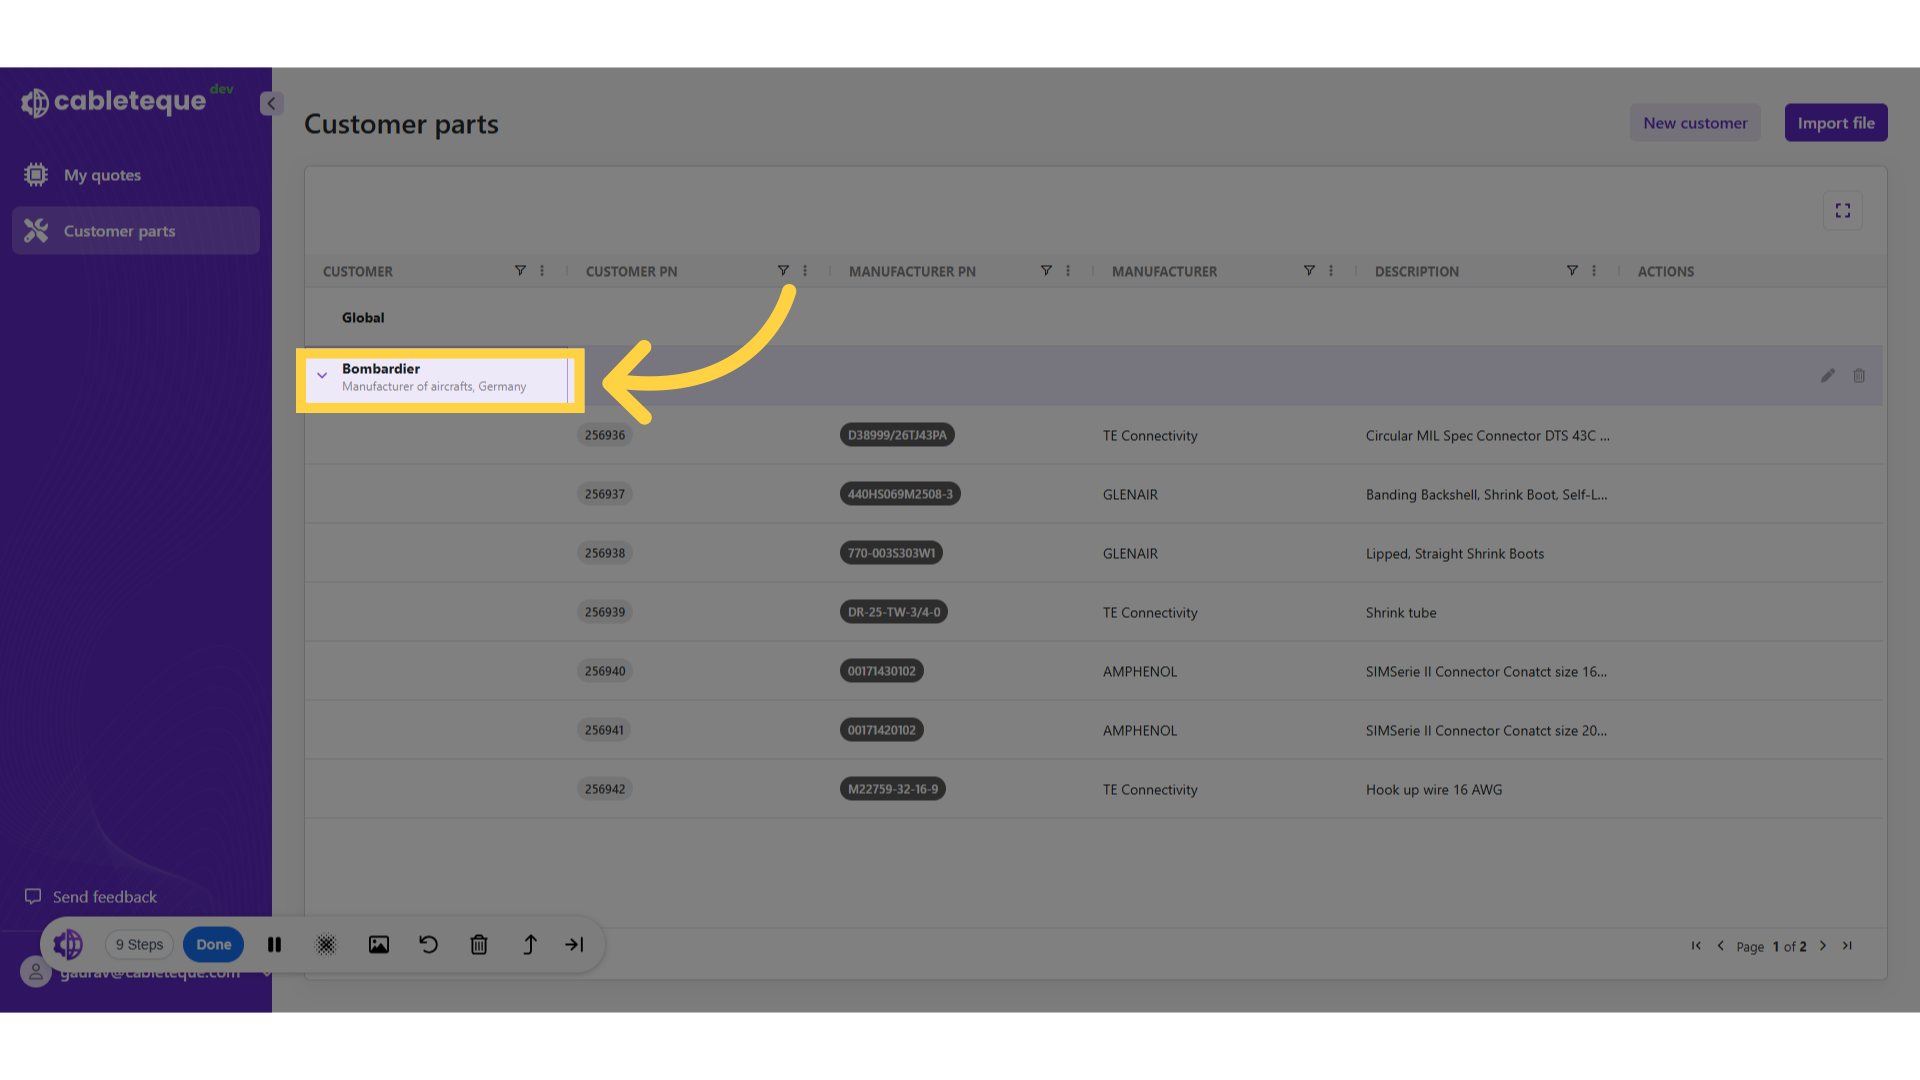Collapse the left sidebar
The image size is (1920, 1080).
(x=271, y=103)
